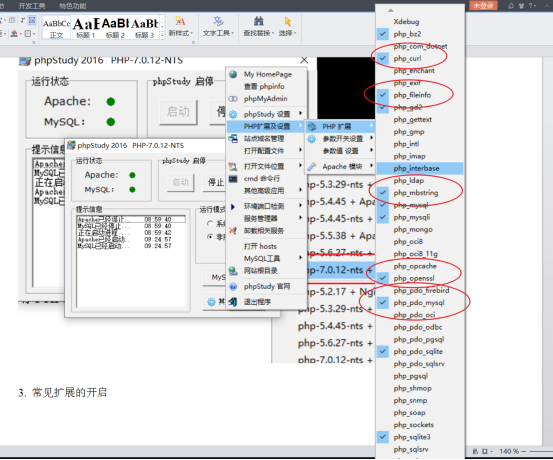The image size is (553, 460).
Task: Click the 文字工具 text tool icon
Action: [218, 21]
